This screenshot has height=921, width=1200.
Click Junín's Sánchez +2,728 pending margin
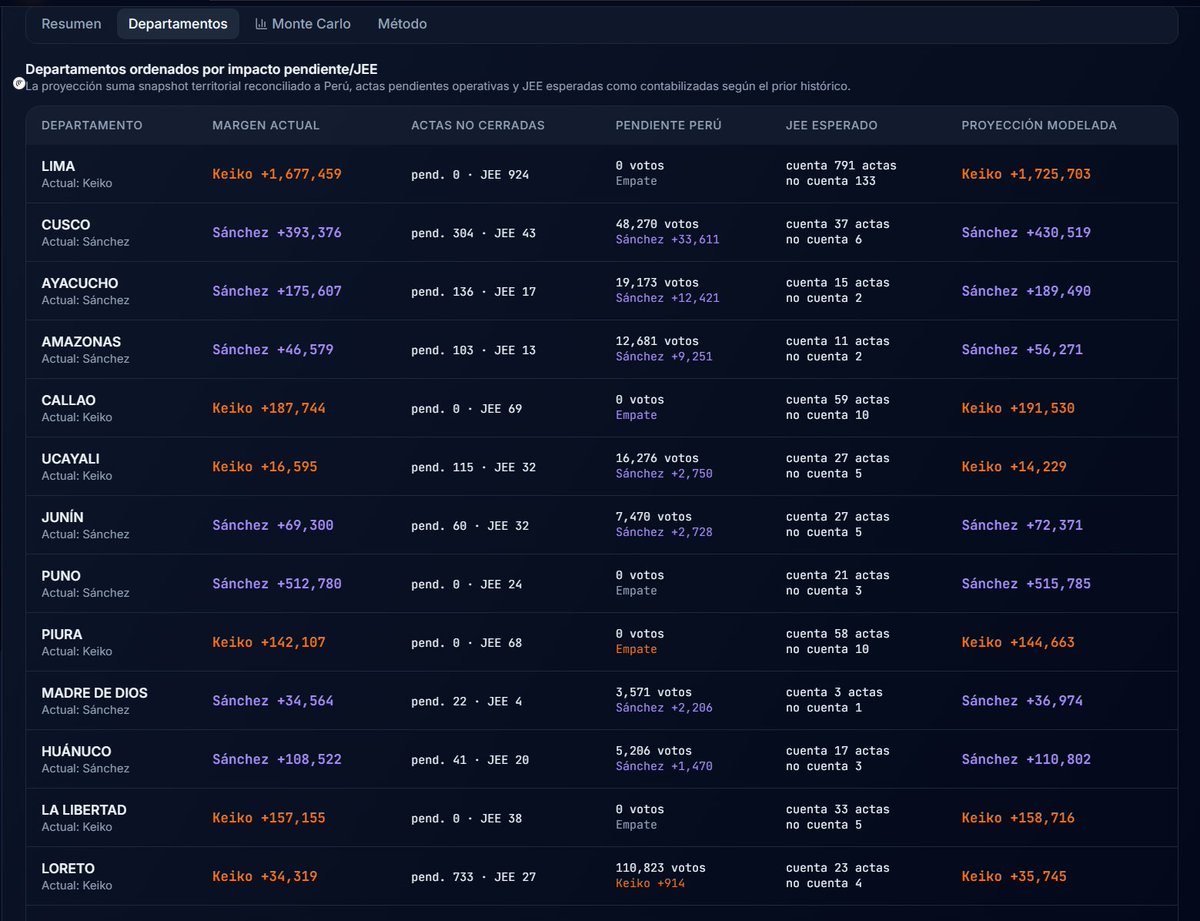pos(664,532)
